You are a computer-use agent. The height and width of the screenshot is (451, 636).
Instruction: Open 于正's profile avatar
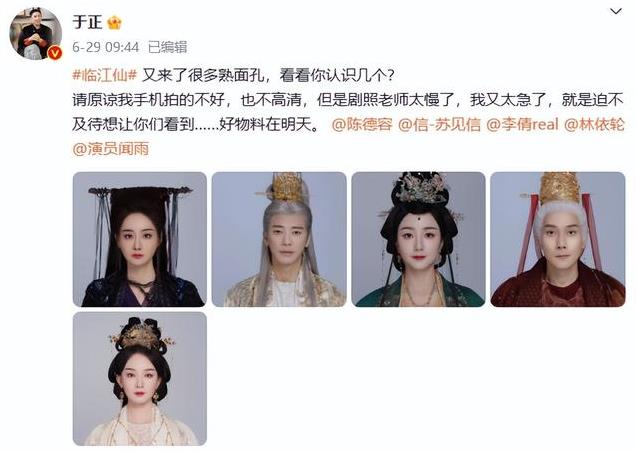coord(36,33)
